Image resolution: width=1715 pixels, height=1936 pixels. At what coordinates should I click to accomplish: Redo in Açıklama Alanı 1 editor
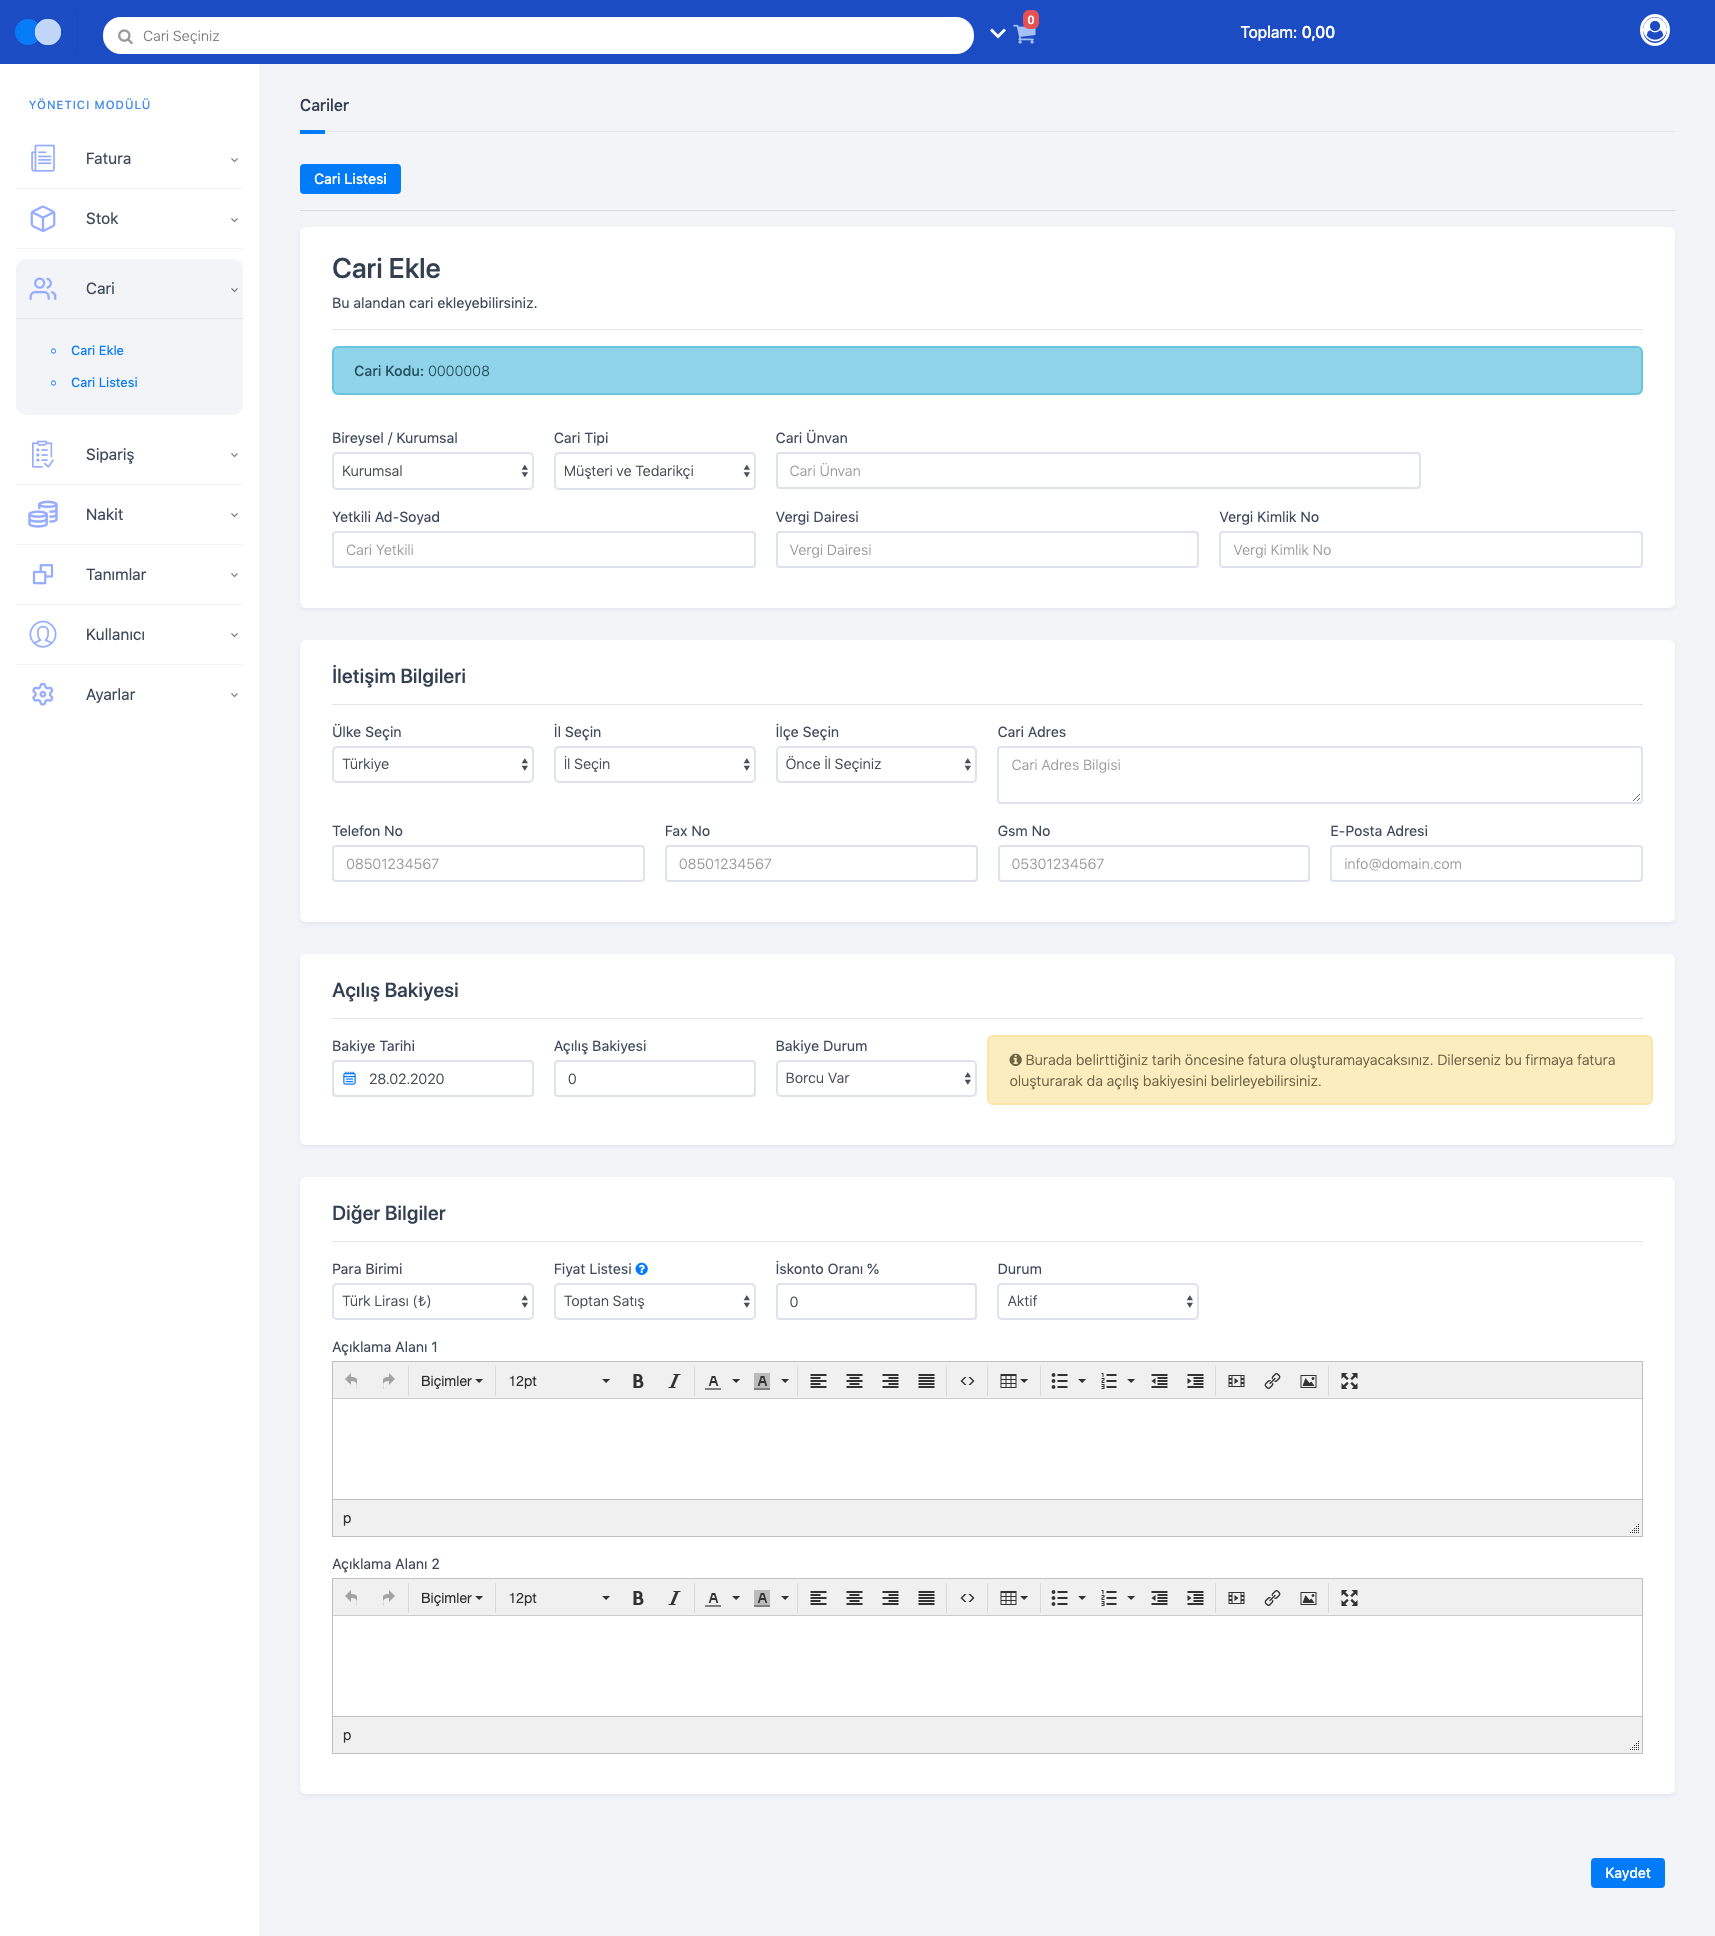388,1380
